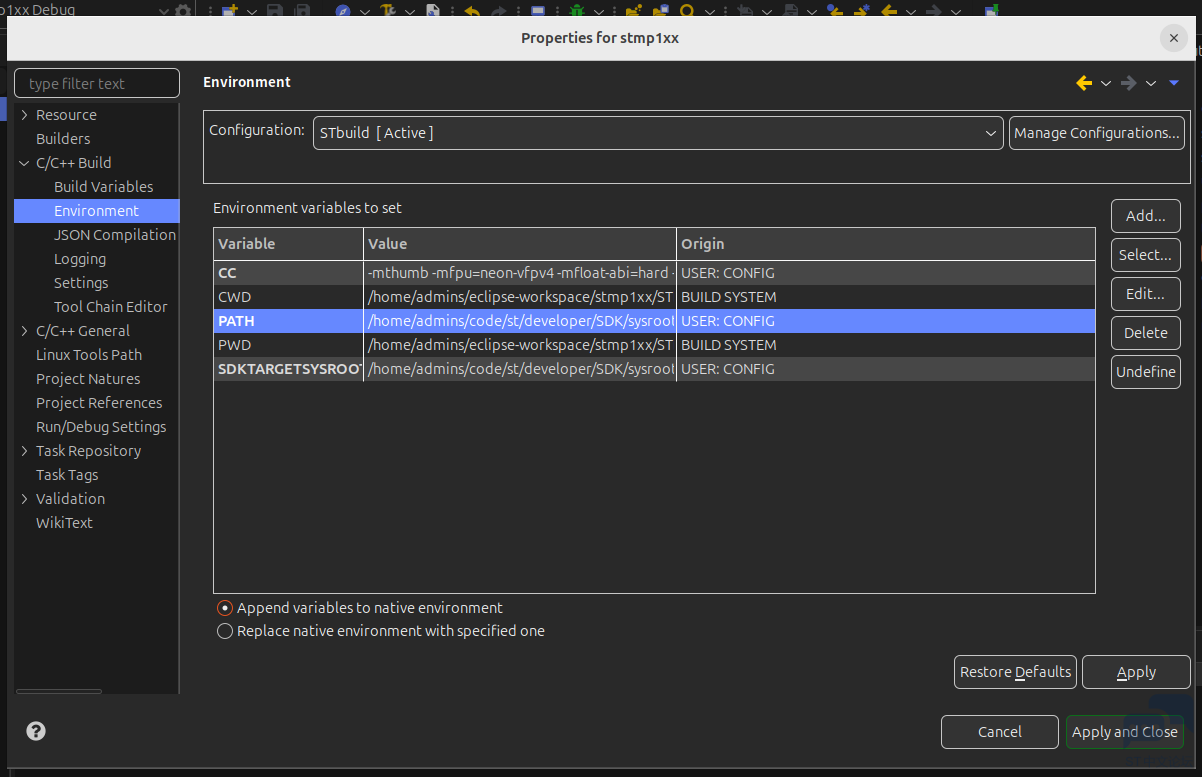Expand the Validation tree node
1202x777 pixels.
click(x=25, y=499)
